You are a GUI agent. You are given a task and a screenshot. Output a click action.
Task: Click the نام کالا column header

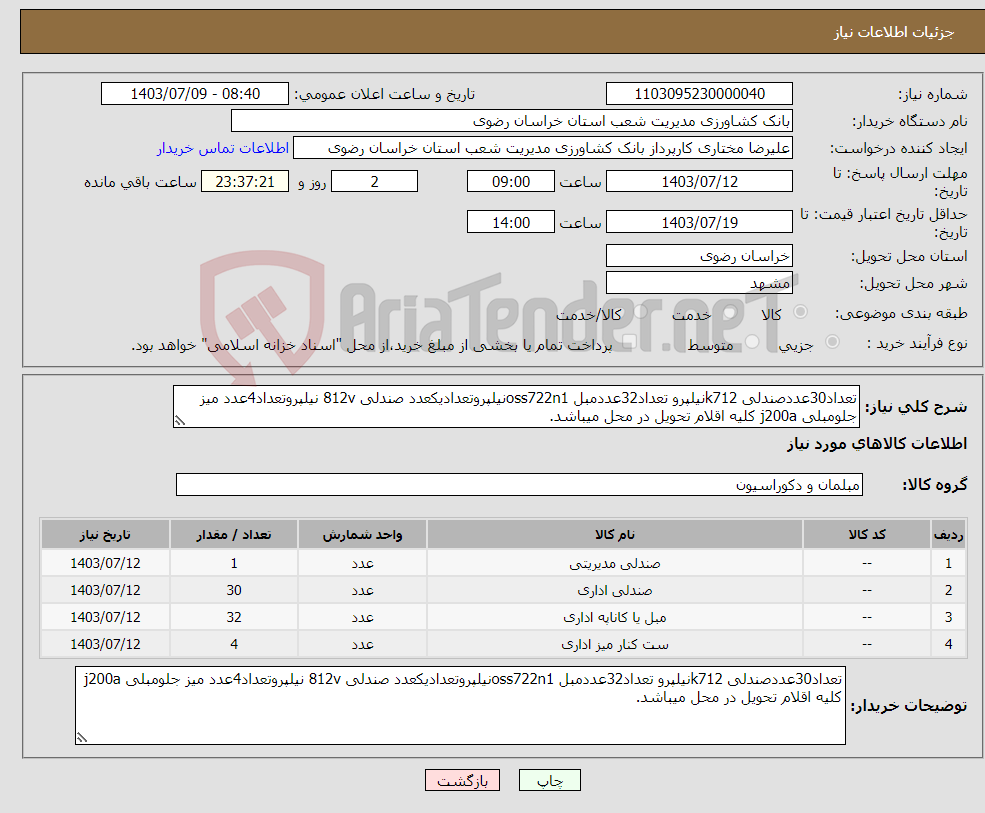[x=614, y=534]
